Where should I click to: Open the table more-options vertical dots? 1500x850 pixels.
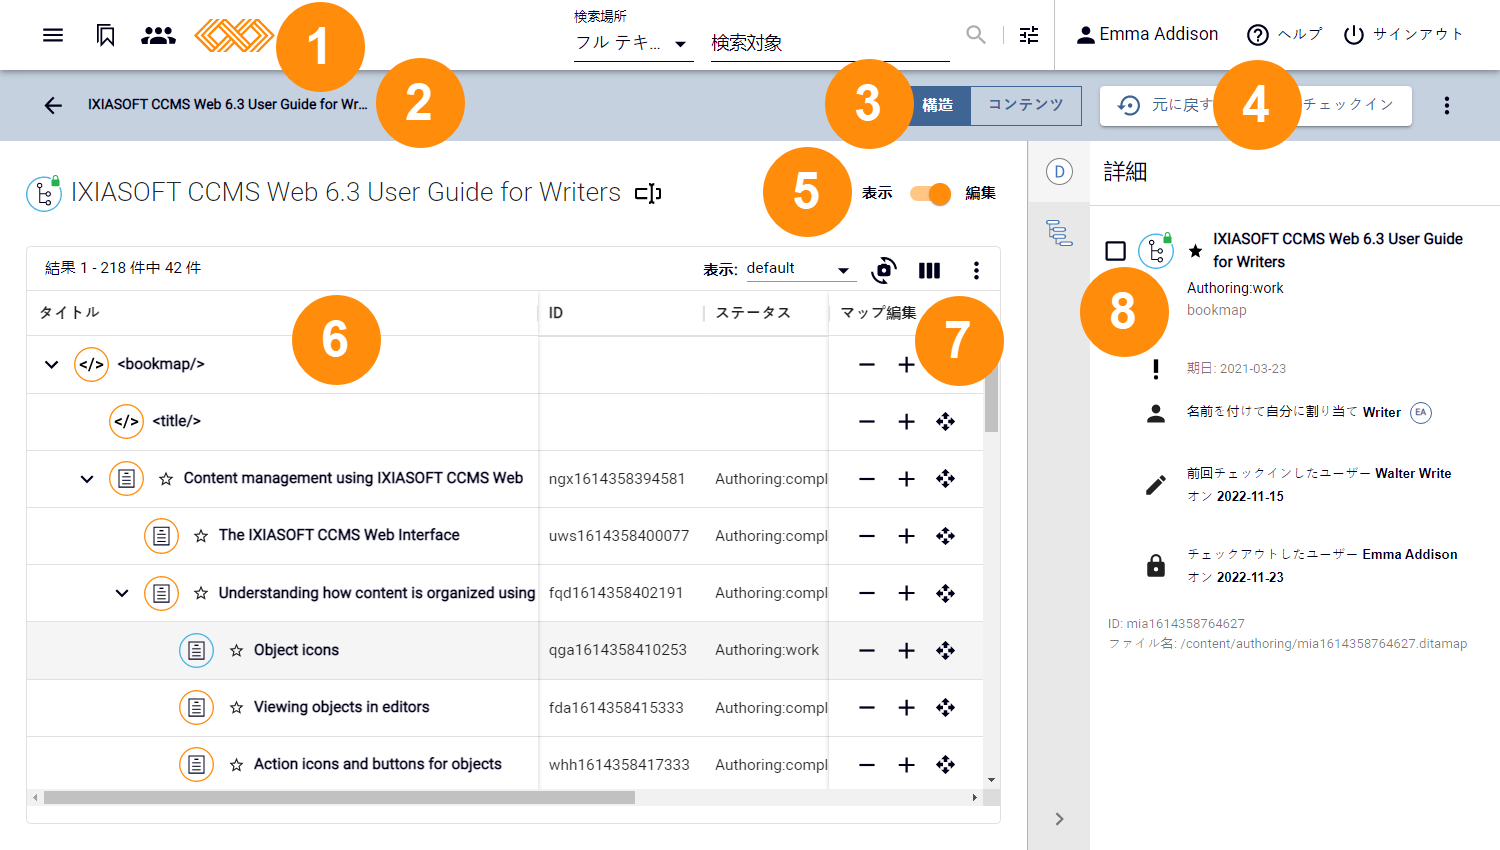click(976, 270)
